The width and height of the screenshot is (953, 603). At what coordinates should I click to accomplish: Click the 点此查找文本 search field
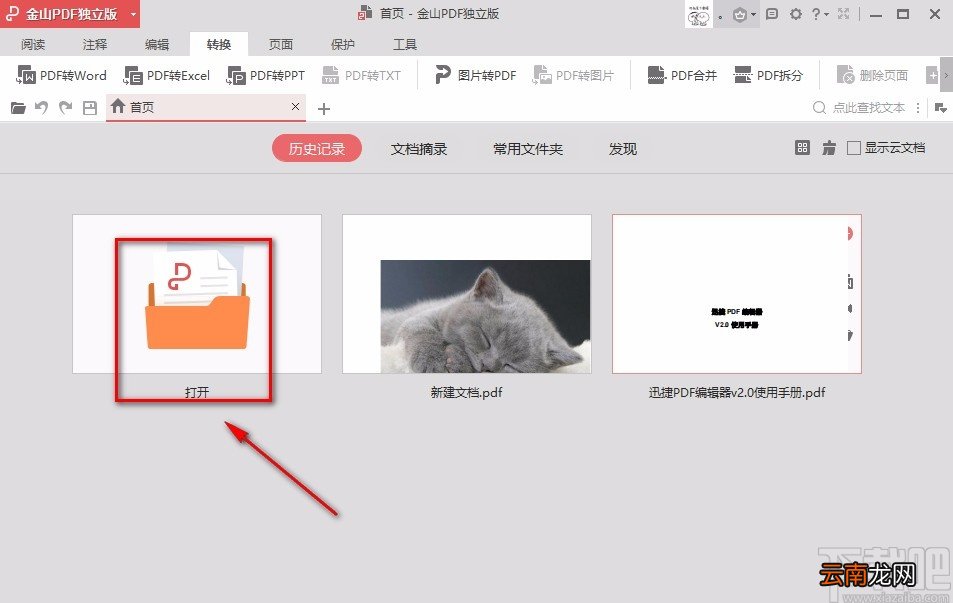click(x=861, y=108)
